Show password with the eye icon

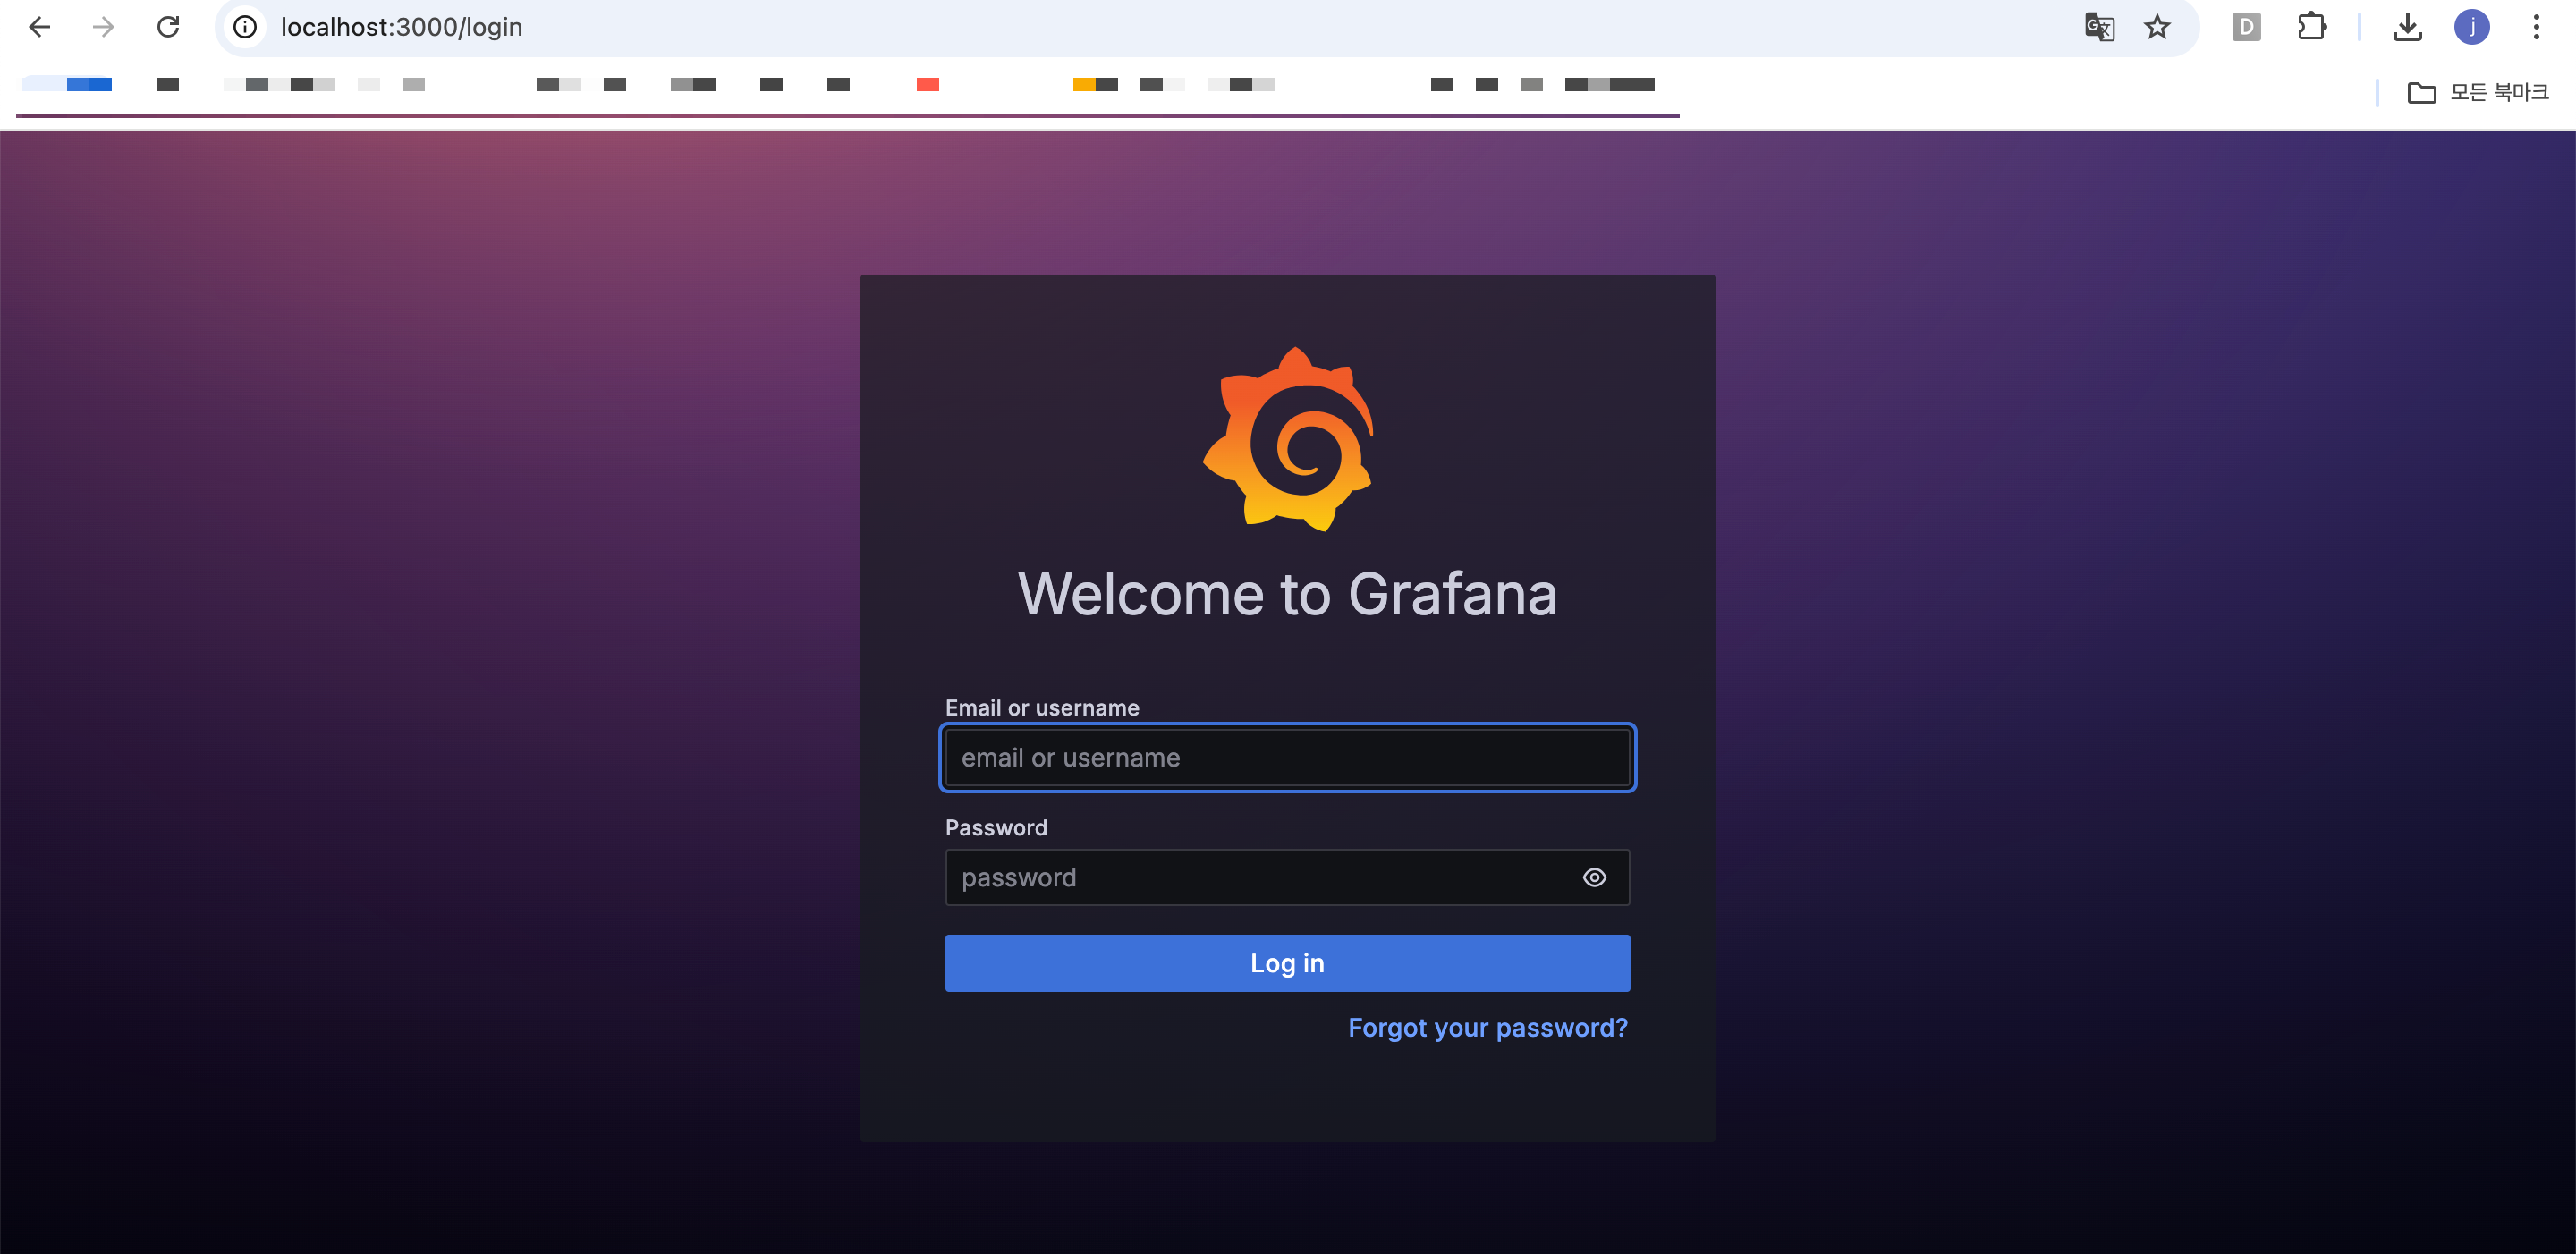tap(1594, 877)
